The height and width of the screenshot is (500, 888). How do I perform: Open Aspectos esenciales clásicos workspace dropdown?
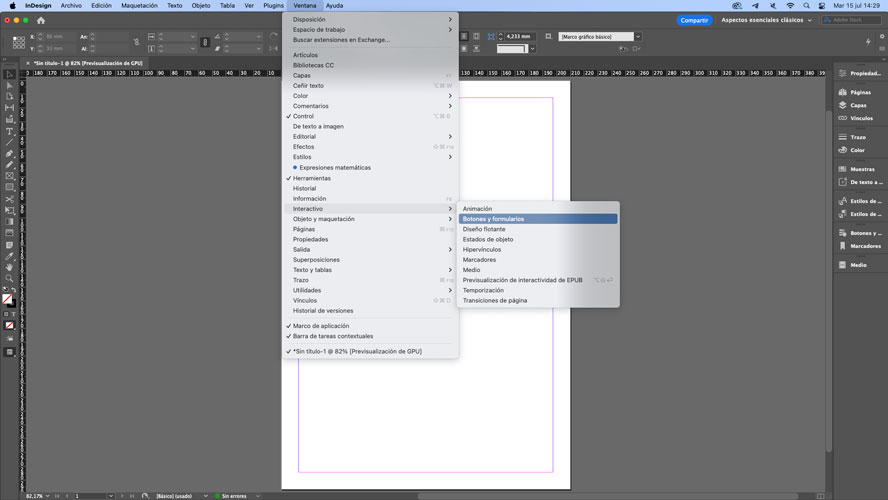[766, 20]
